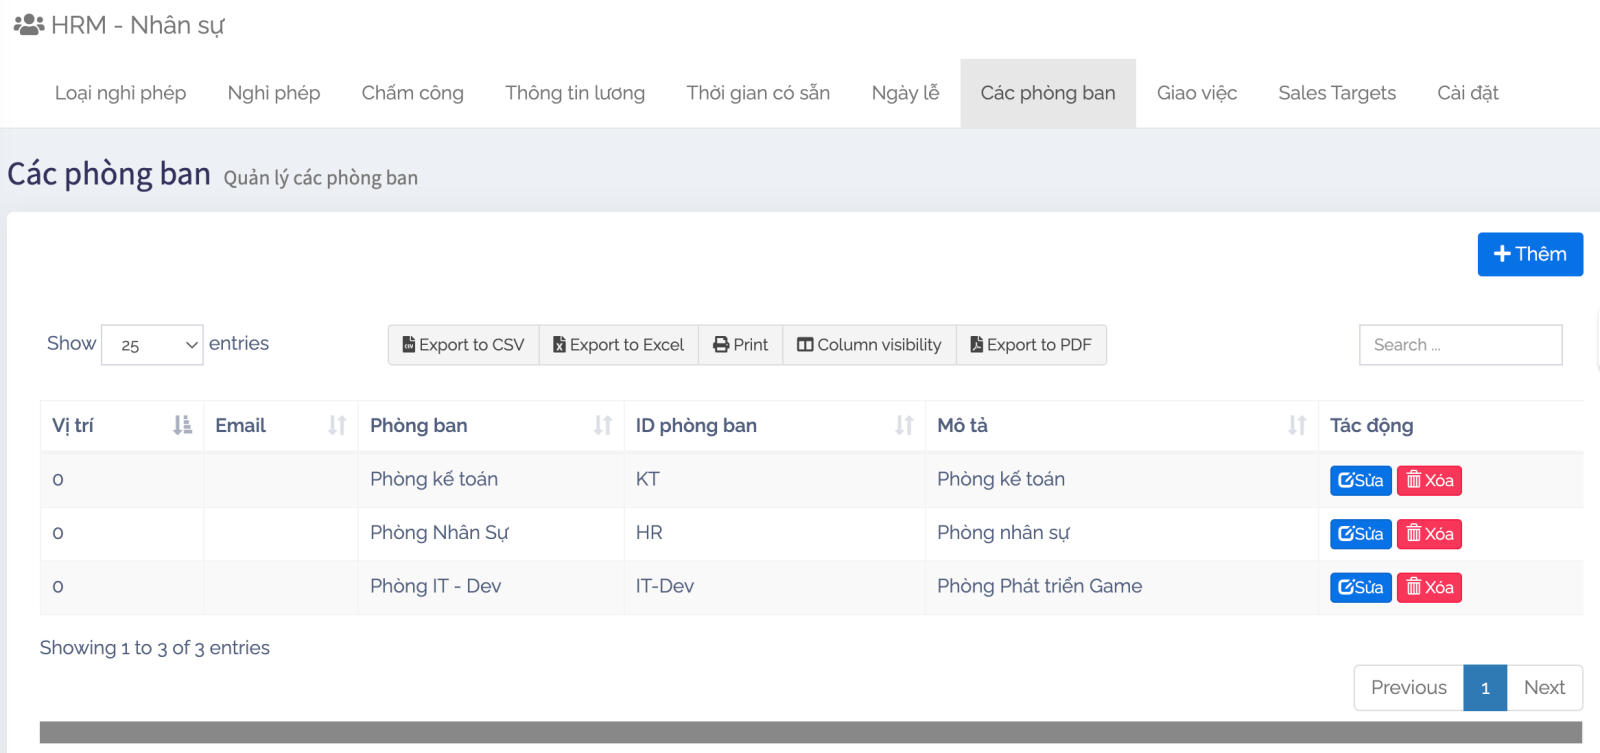Edit the Phòng kế toán row
Viewport: 1600px width, 753px height.
(x=1360, y=481)
